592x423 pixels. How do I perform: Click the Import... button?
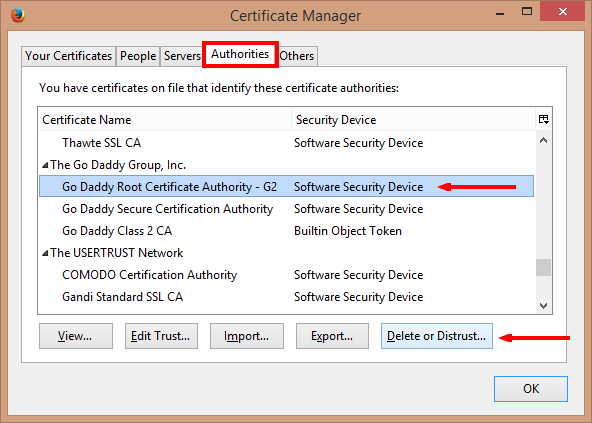(x=247, y=336)
